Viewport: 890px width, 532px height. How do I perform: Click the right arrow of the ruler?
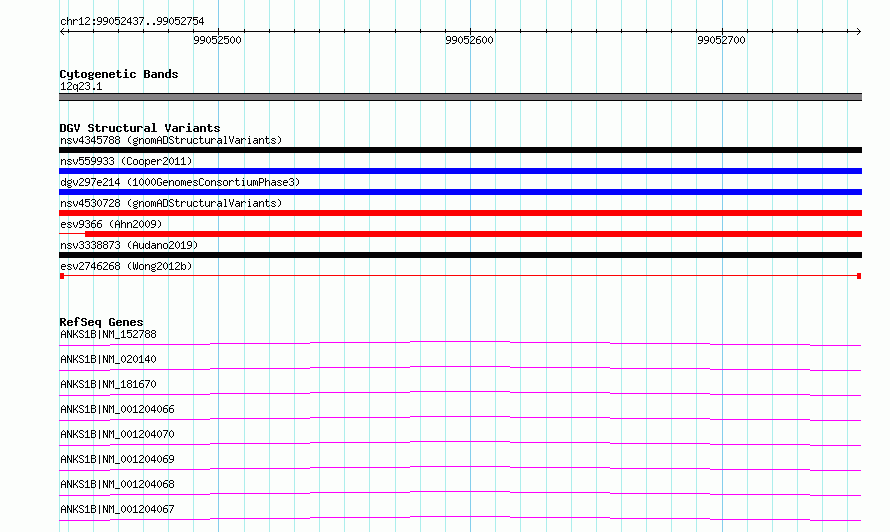[858, 32]
